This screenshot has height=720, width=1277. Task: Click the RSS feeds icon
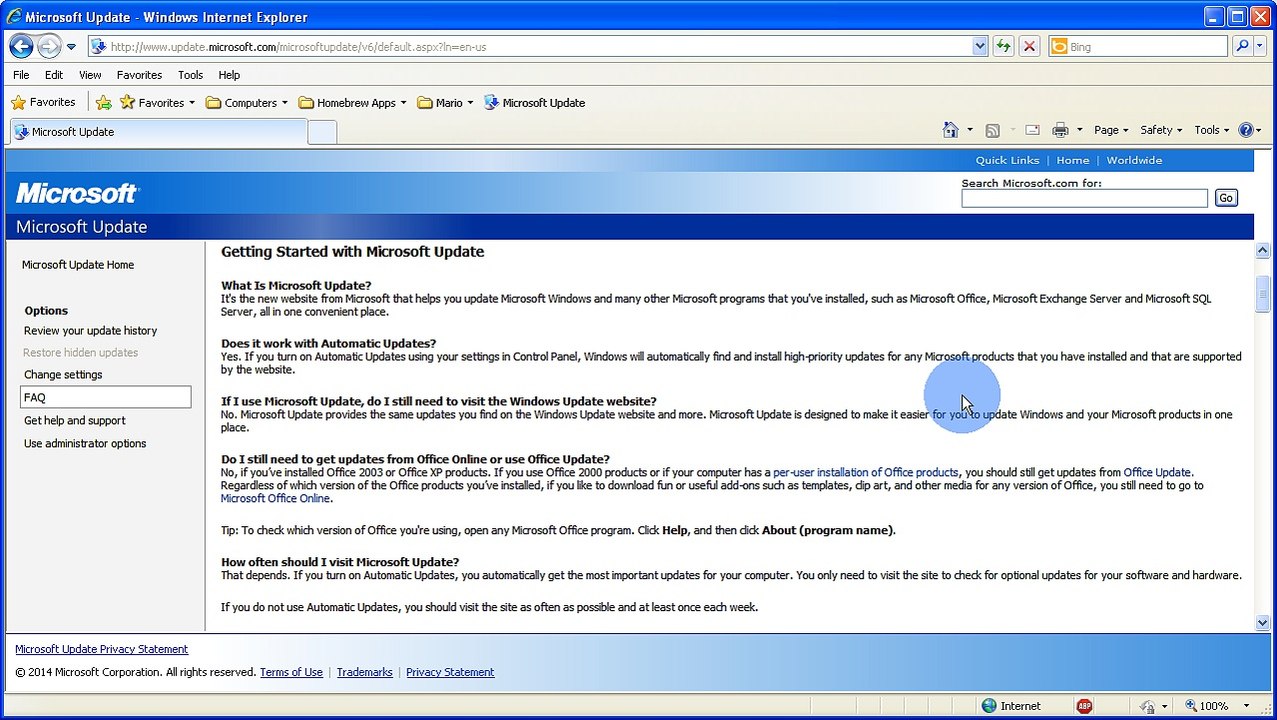(x=993, y=130)
